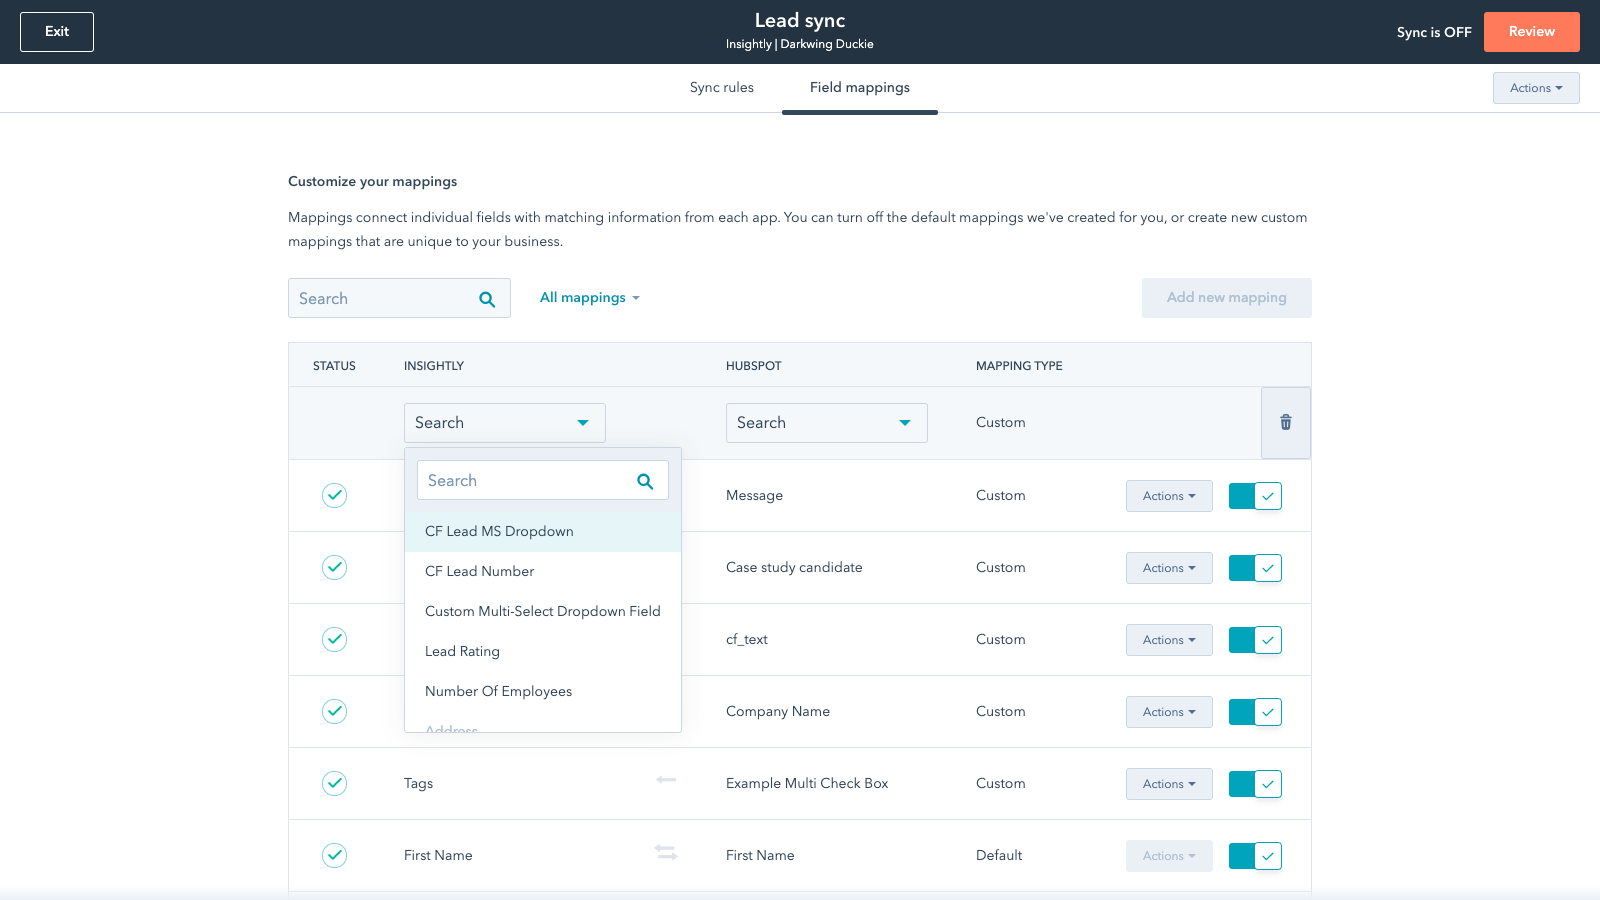Image resolution: width=1600 pixels, height=900 pixels.
Task: Click the search icon inside Insightly dropdown
Action: pyautogui.click(x=645, y=481)
